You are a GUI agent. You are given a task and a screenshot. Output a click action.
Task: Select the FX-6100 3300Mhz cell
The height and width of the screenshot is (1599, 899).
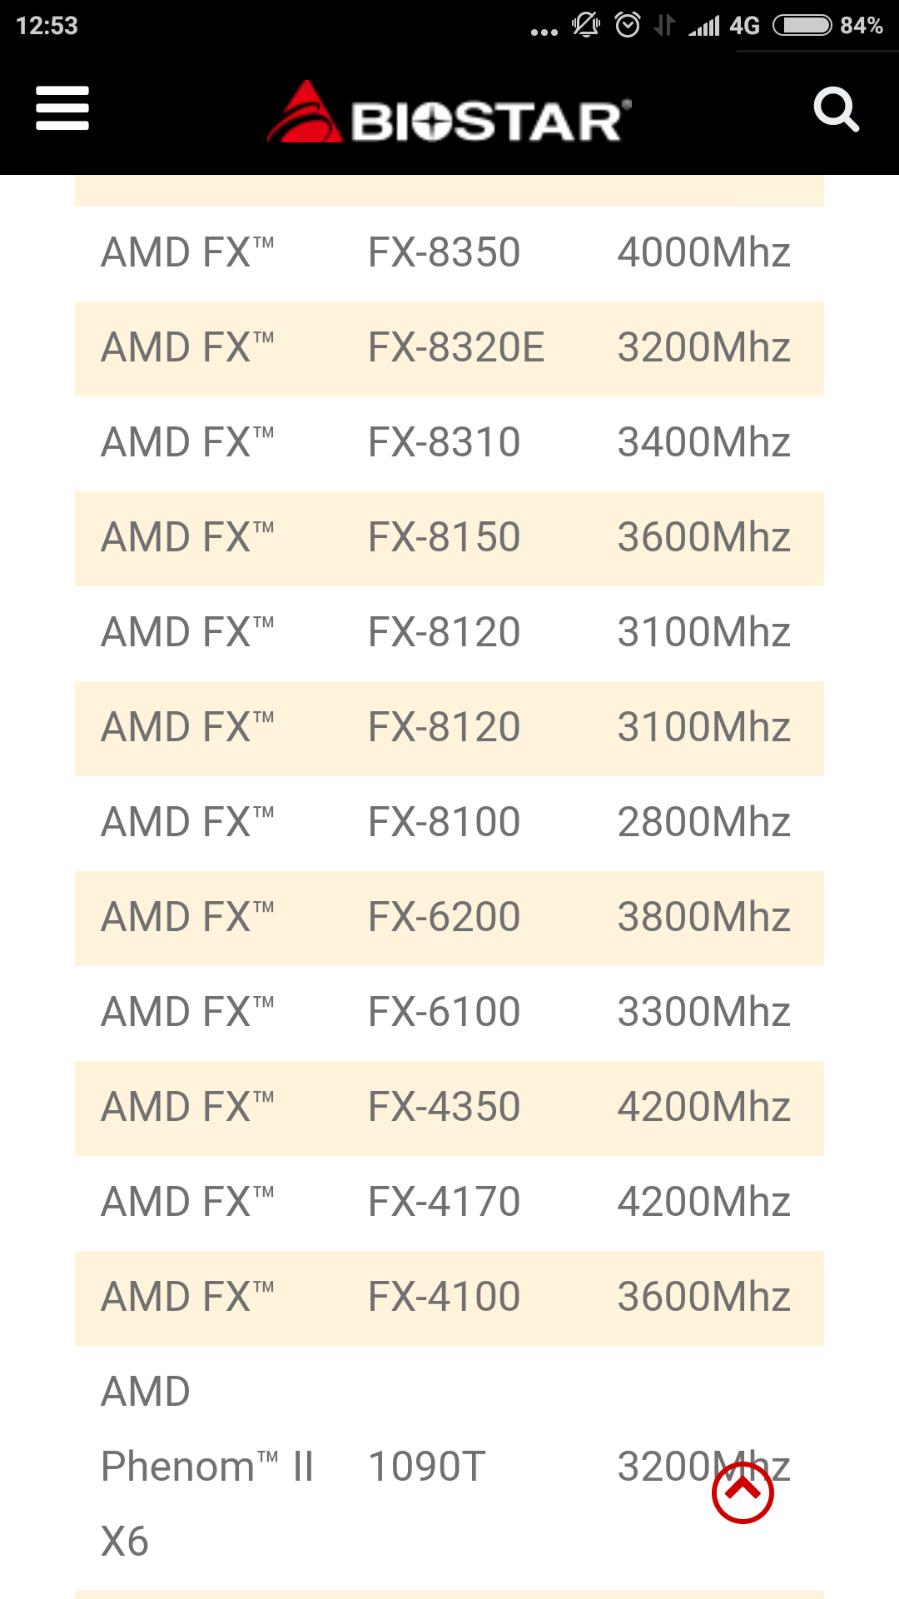click(704, 1012)
